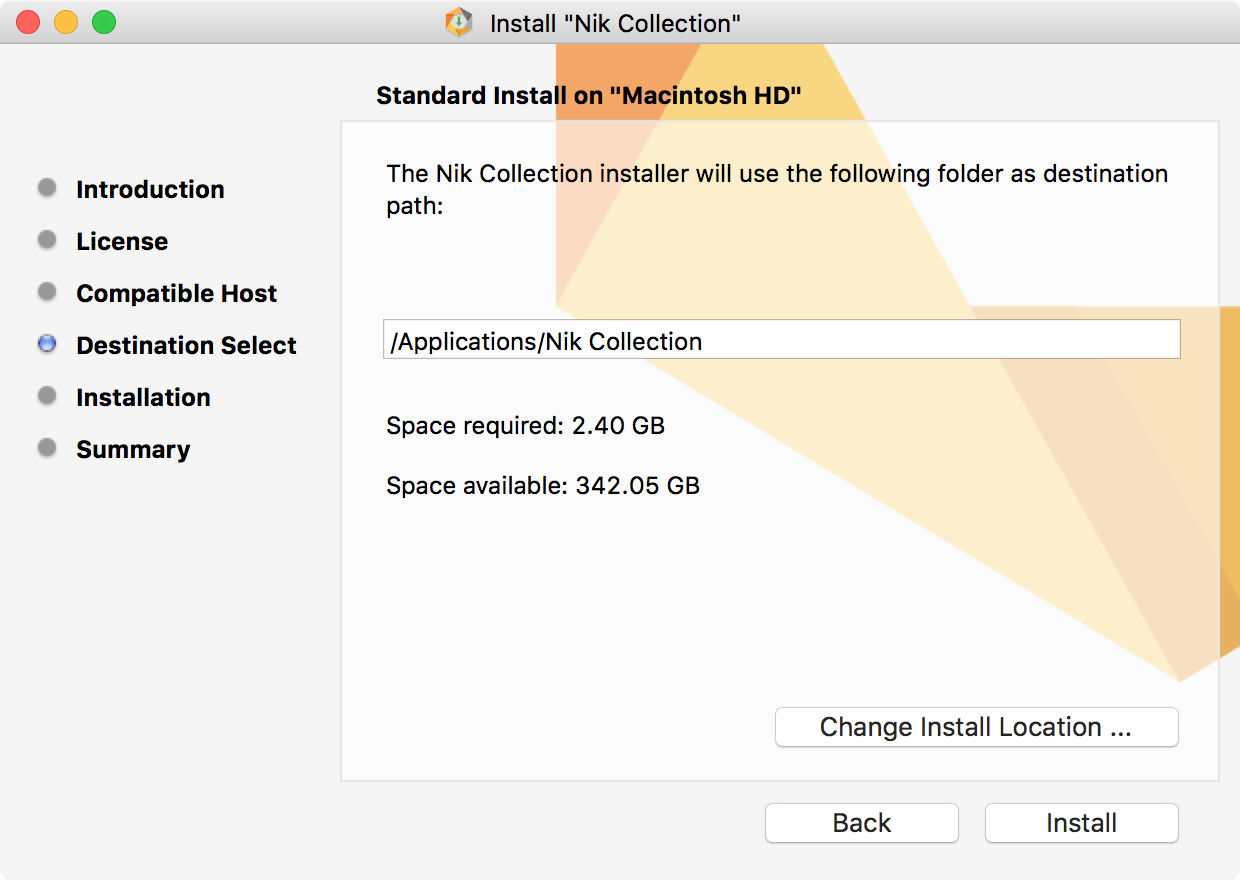Click the Summary step bullet
This screenshot has height=880, width=1240.
(47, 448)
